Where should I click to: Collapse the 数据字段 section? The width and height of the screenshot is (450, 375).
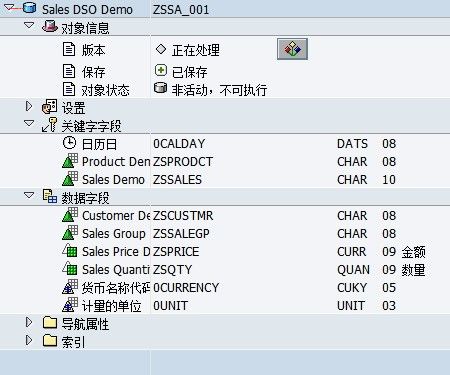(29, 195)
